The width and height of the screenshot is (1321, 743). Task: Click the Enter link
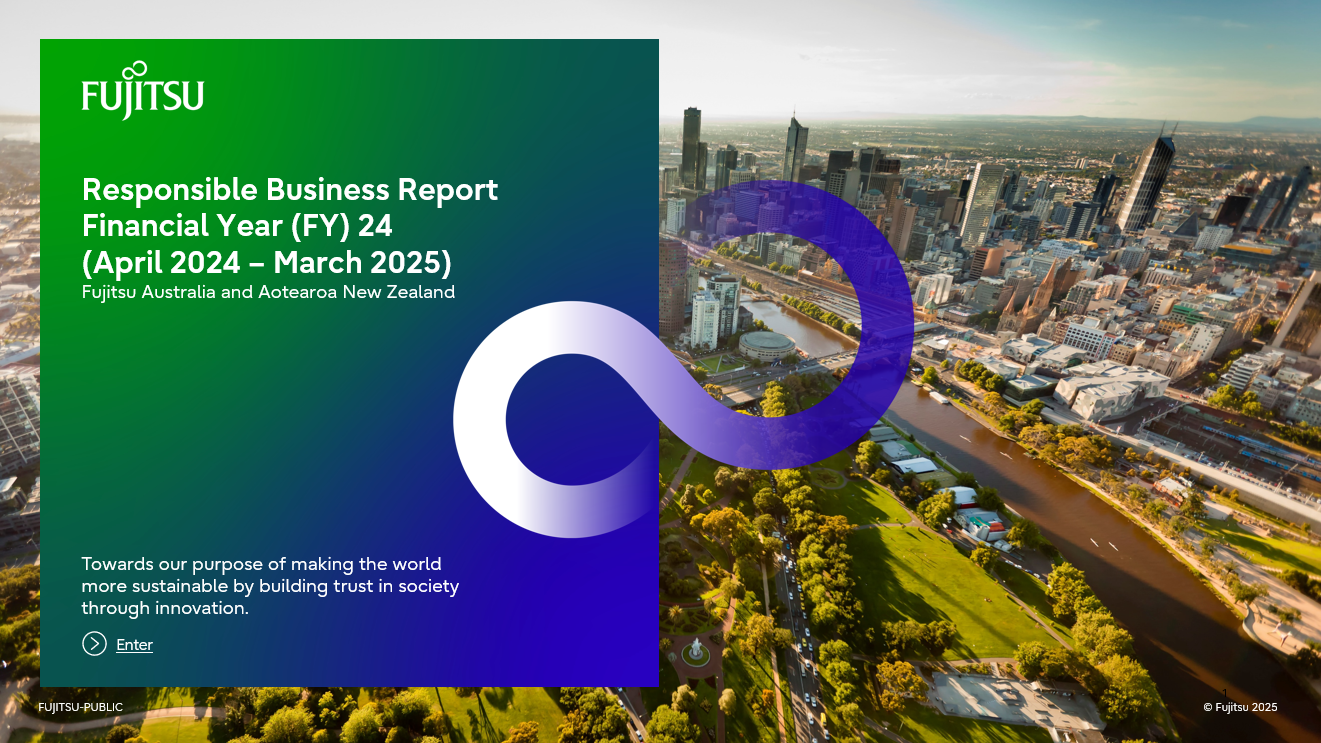(x=134, y=645)
